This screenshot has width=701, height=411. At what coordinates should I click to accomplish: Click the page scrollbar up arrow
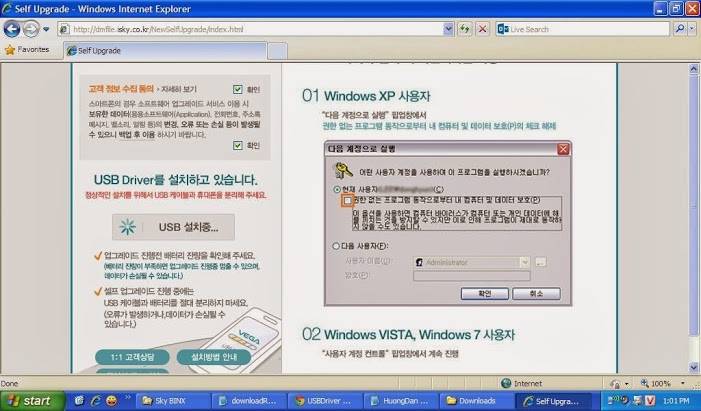click(x=693, y=68)
